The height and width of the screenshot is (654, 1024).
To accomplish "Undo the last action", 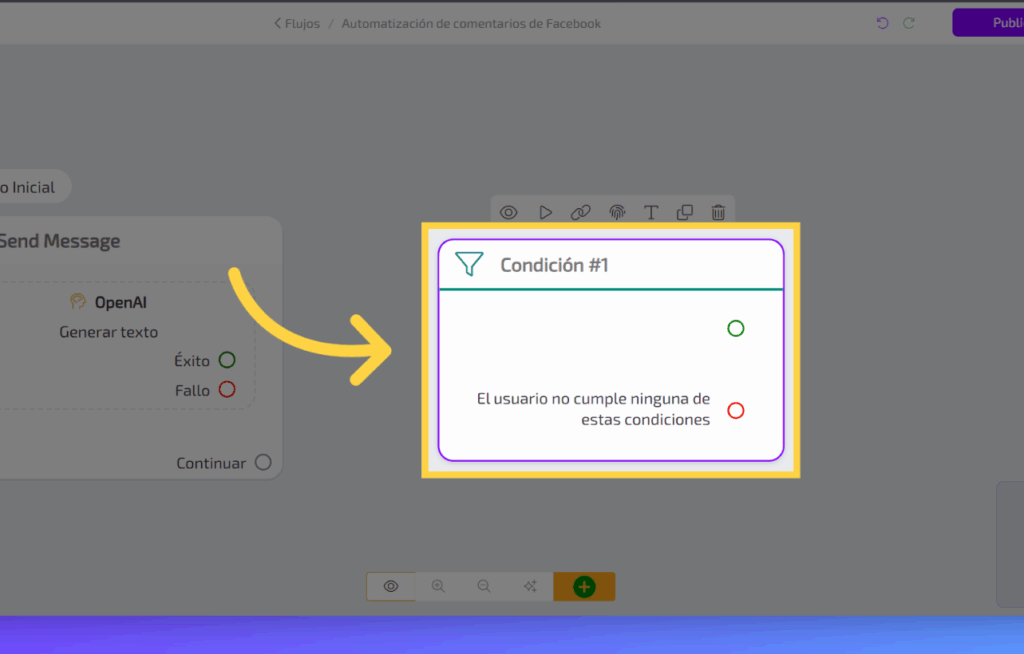I will point(882,23).
